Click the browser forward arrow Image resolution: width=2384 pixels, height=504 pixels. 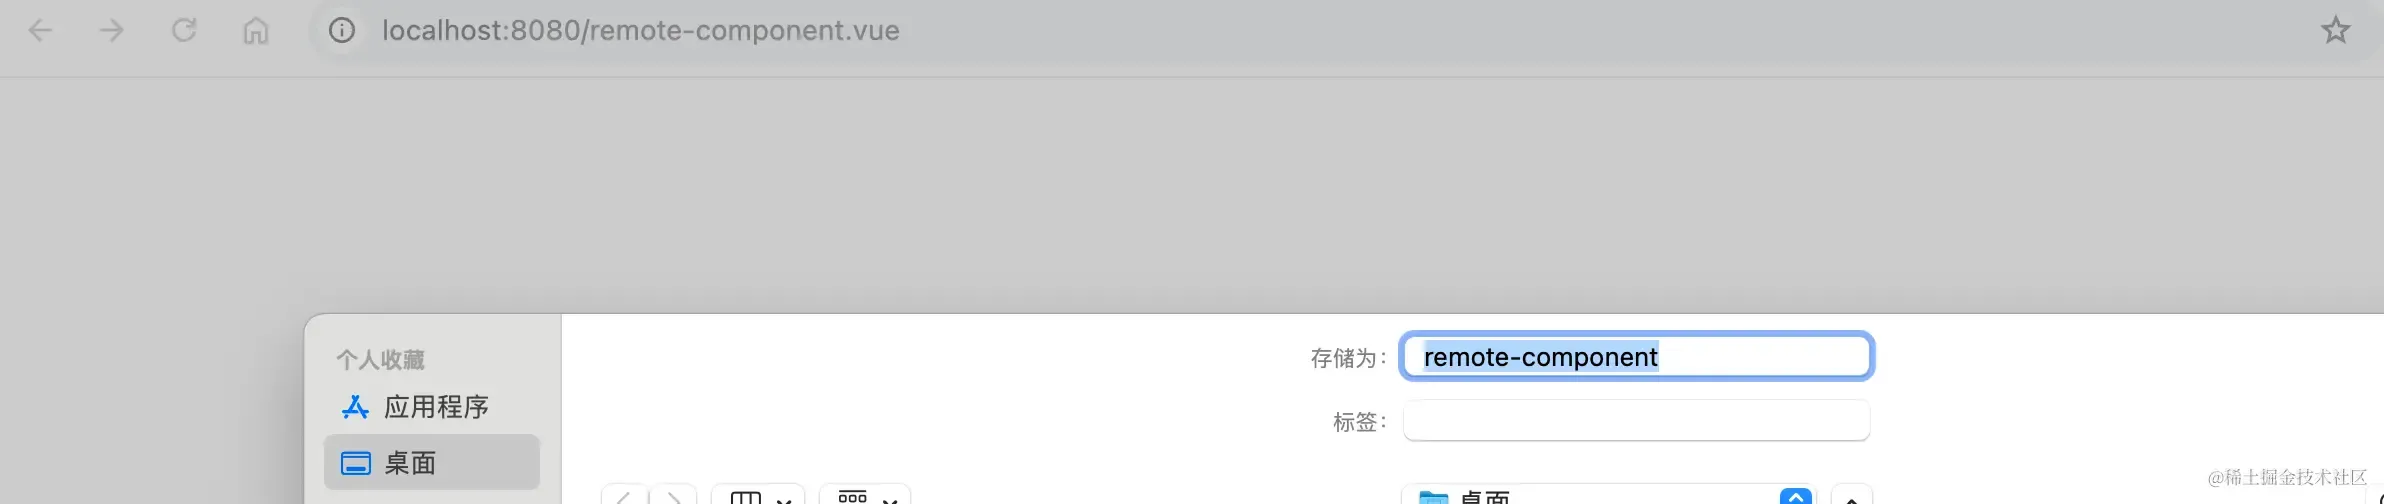(x=112, y=31)
